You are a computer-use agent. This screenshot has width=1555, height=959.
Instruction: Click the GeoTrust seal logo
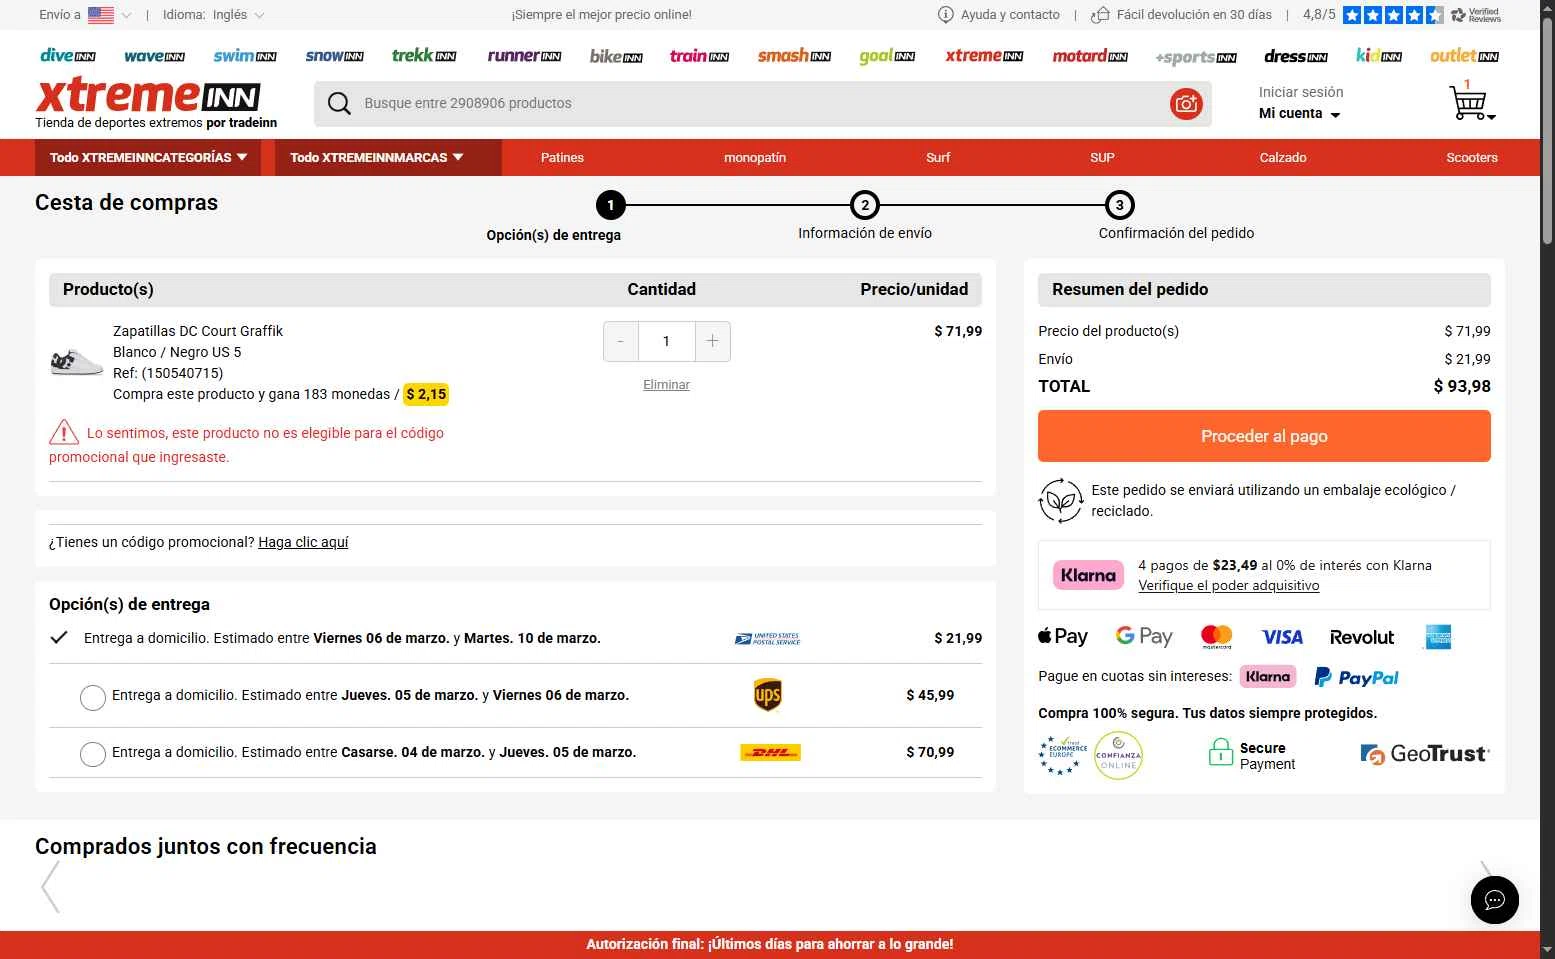[1424, 754]
